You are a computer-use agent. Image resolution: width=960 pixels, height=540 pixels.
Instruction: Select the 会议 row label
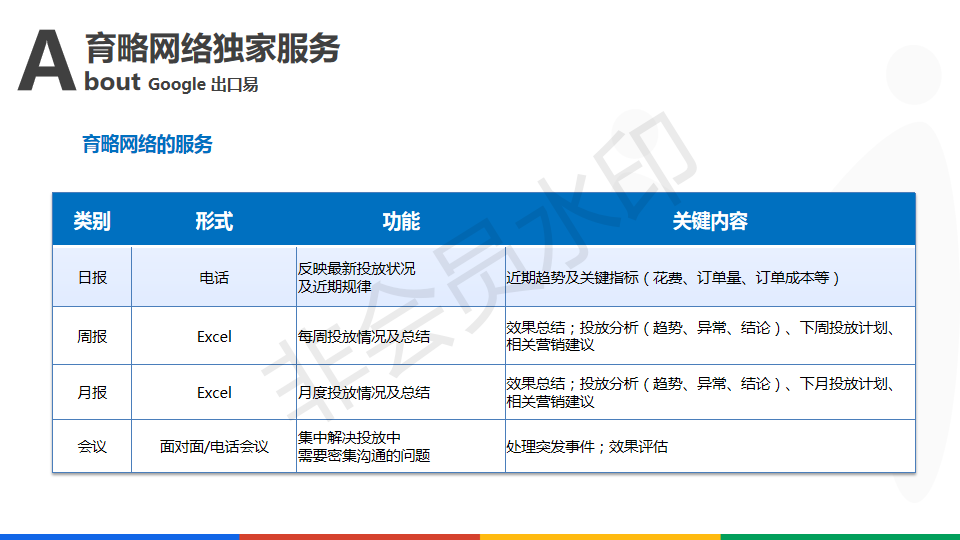coord(92,446)
